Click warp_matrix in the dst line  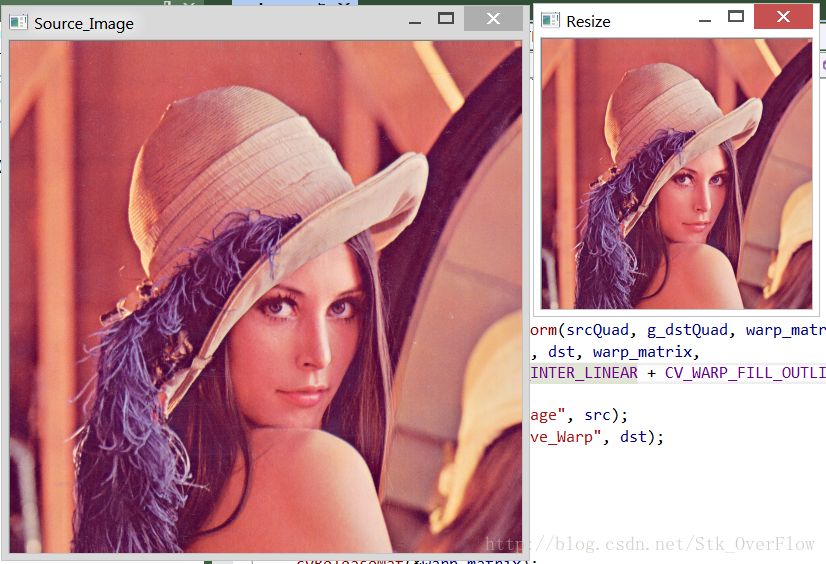click(642, 352)
